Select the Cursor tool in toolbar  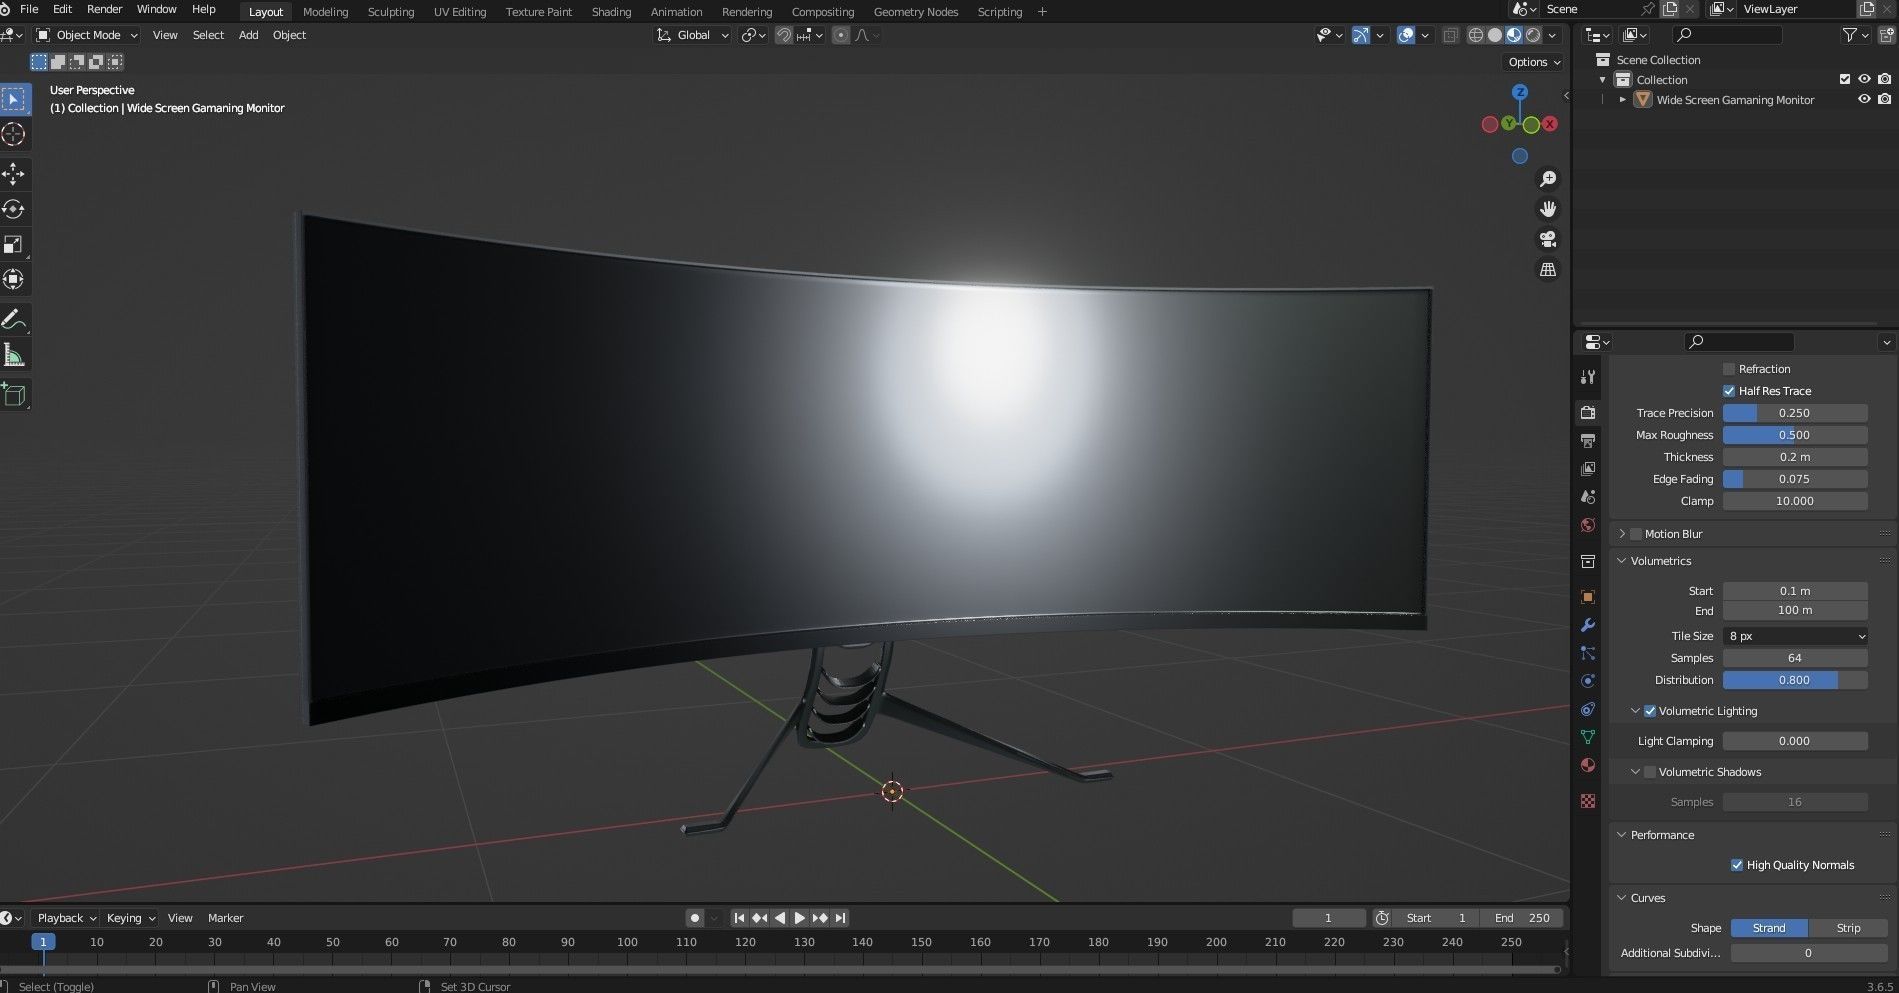pos(14,134)
